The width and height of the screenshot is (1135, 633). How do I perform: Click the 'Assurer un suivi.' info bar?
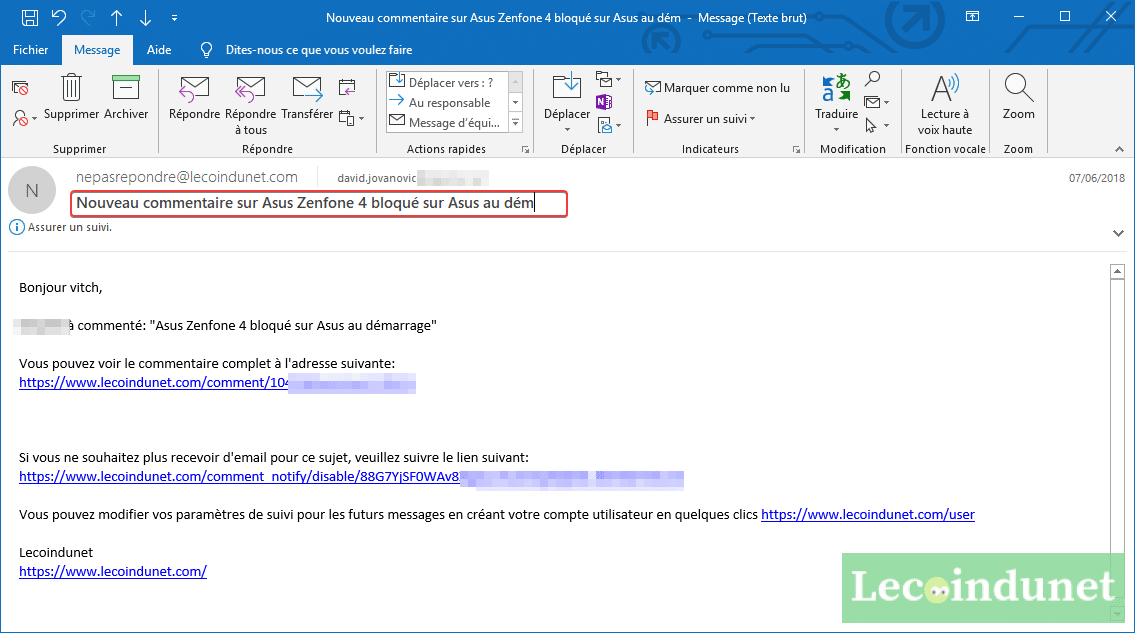pos(62,227)
